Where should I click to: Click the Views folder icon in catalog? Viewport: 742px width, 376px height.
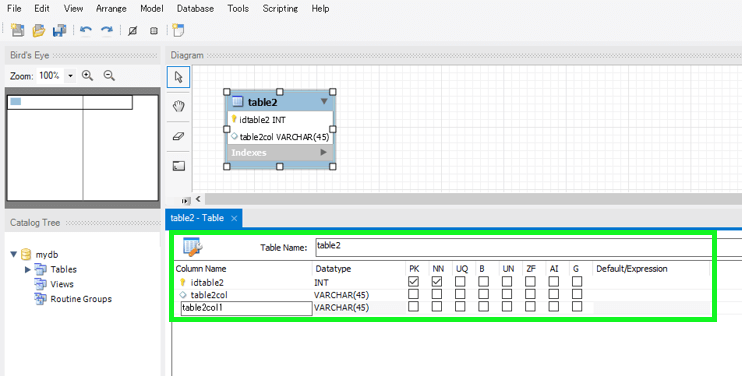coord(40,284)
